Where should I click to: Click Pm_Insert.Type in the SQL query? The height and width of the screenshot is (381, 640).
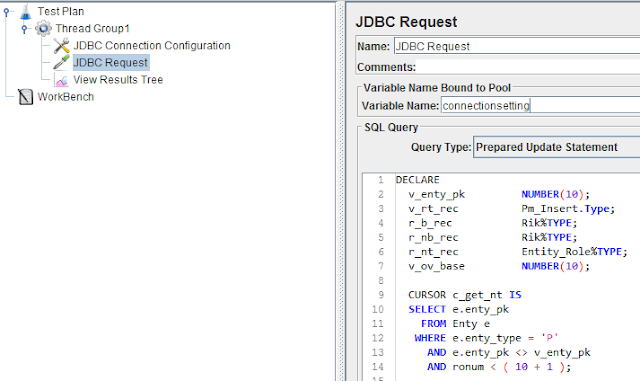coord(568,209)
